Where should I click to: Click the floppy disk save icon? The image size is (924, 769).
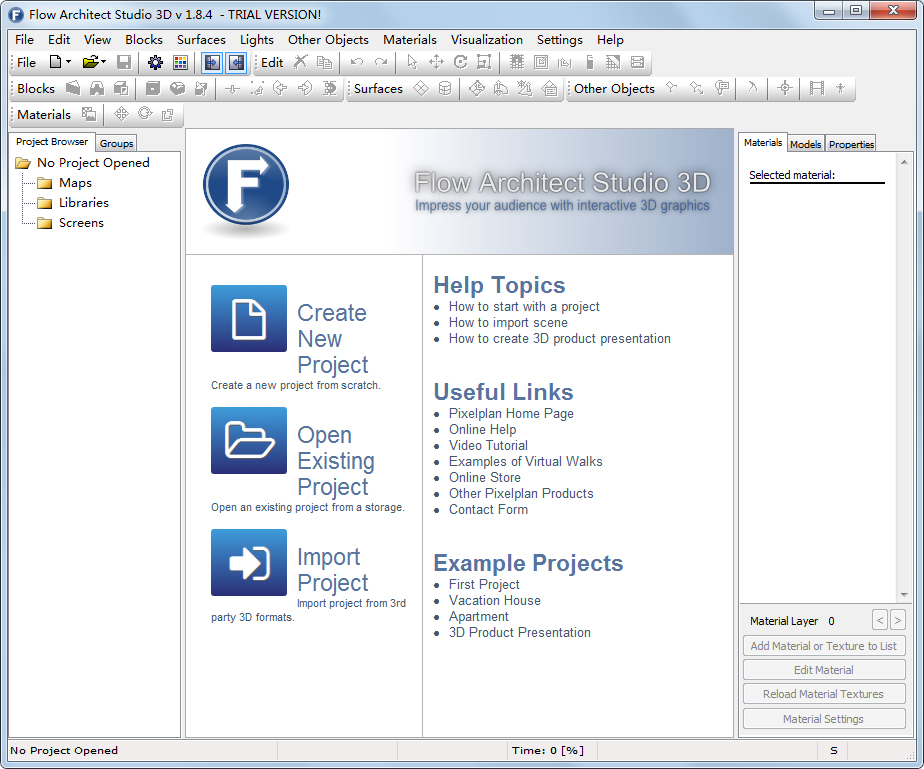124,62
